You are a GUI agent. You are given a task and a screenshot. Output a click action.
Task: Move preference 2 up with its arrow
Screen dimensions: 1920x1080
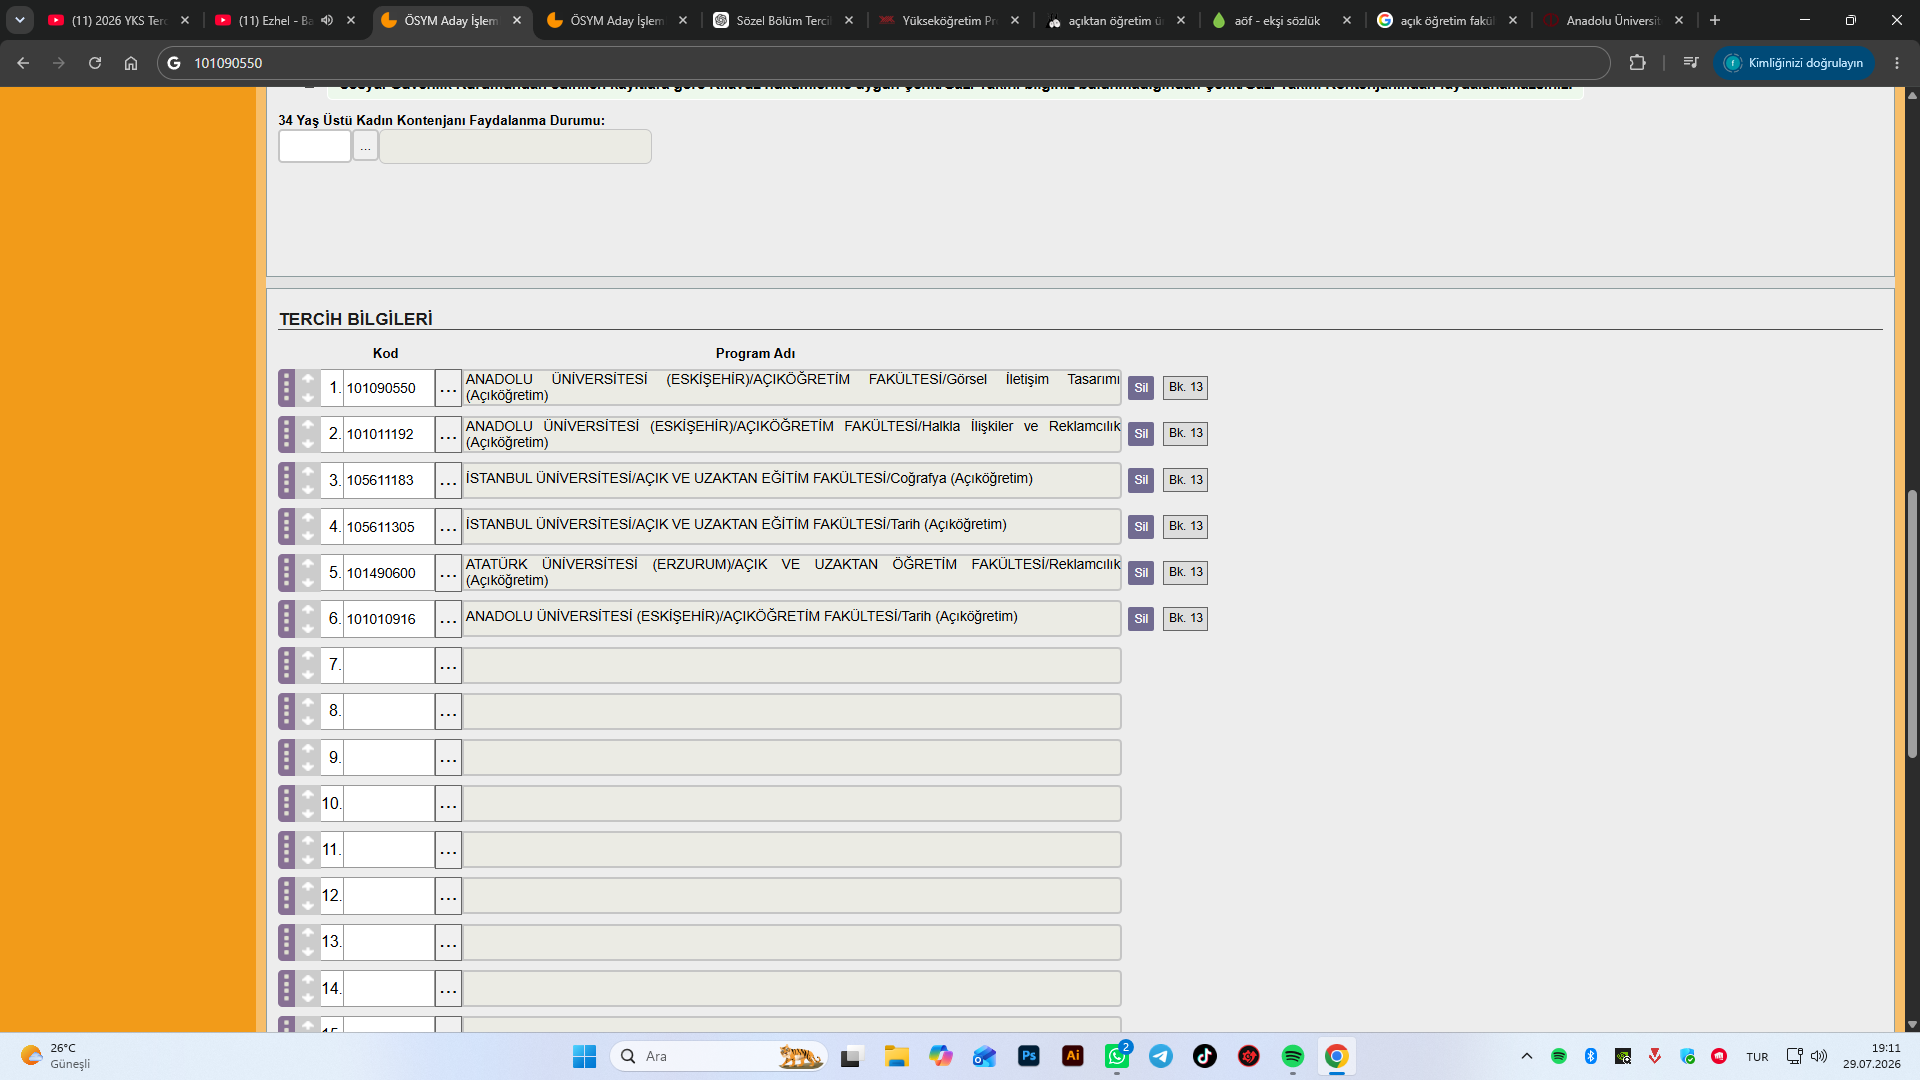[308, 425]
